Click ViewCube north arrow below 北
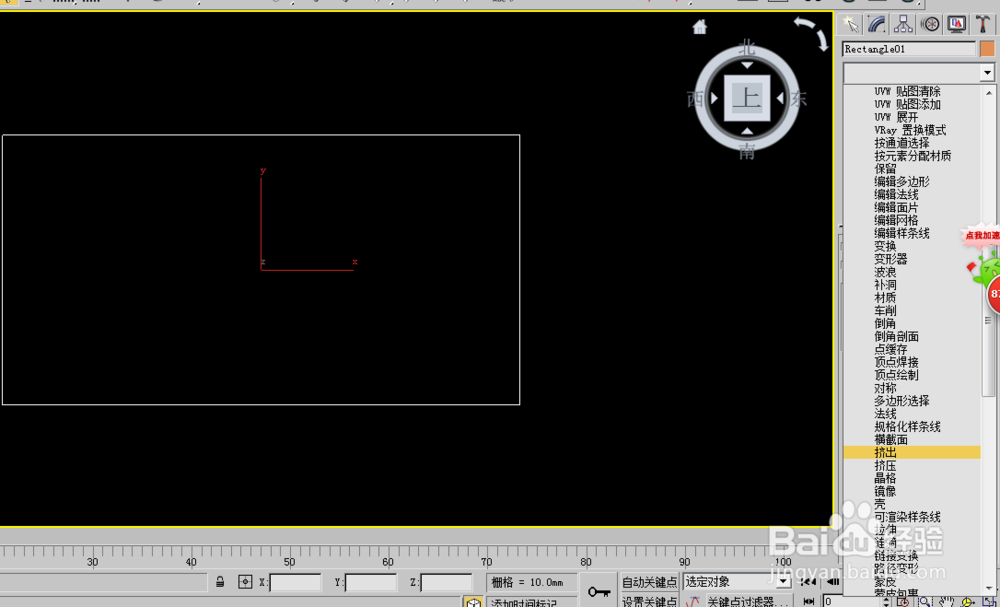This screenshot has height=607, width=1000. 747,65
